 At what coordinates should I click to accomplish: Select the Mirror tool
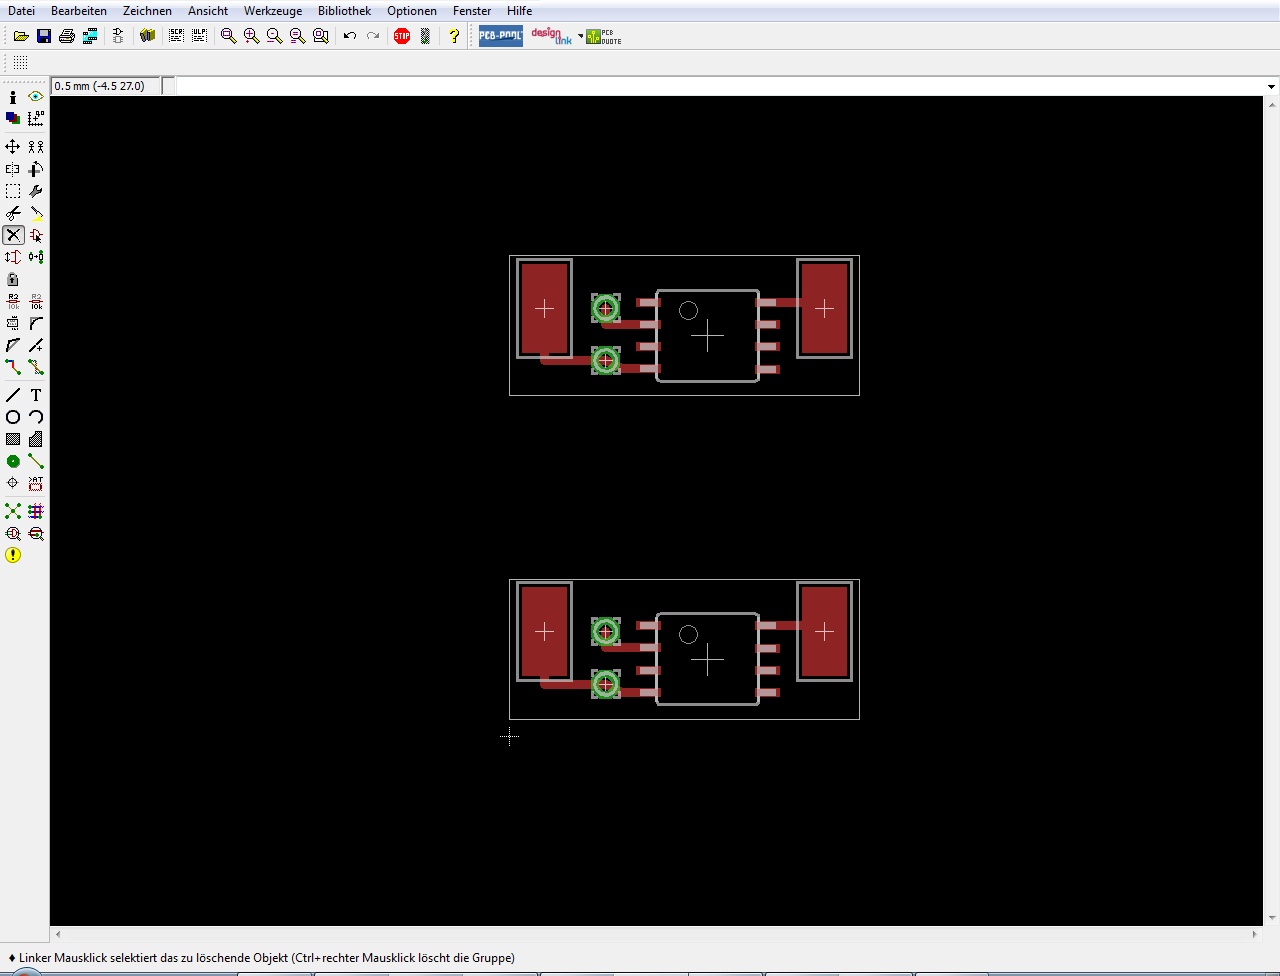pos(13,169)
